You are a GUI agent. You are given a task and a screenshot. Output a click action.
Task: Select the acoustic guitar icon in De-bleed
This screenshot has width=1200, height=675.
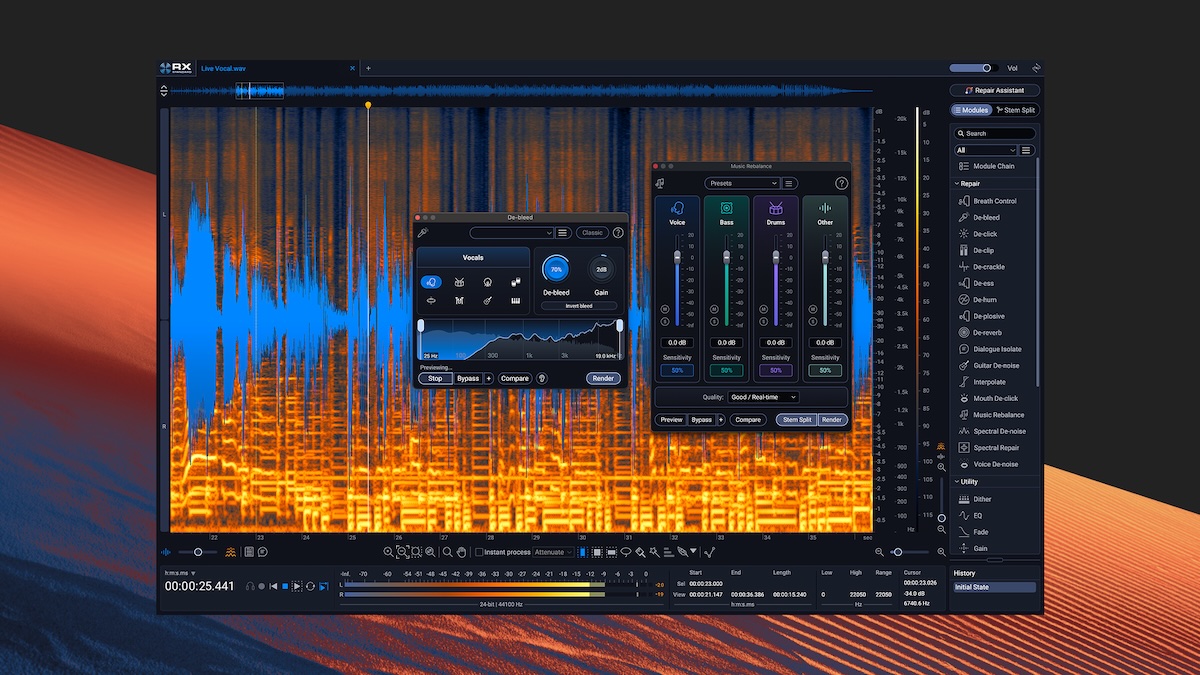coord(488,300)
